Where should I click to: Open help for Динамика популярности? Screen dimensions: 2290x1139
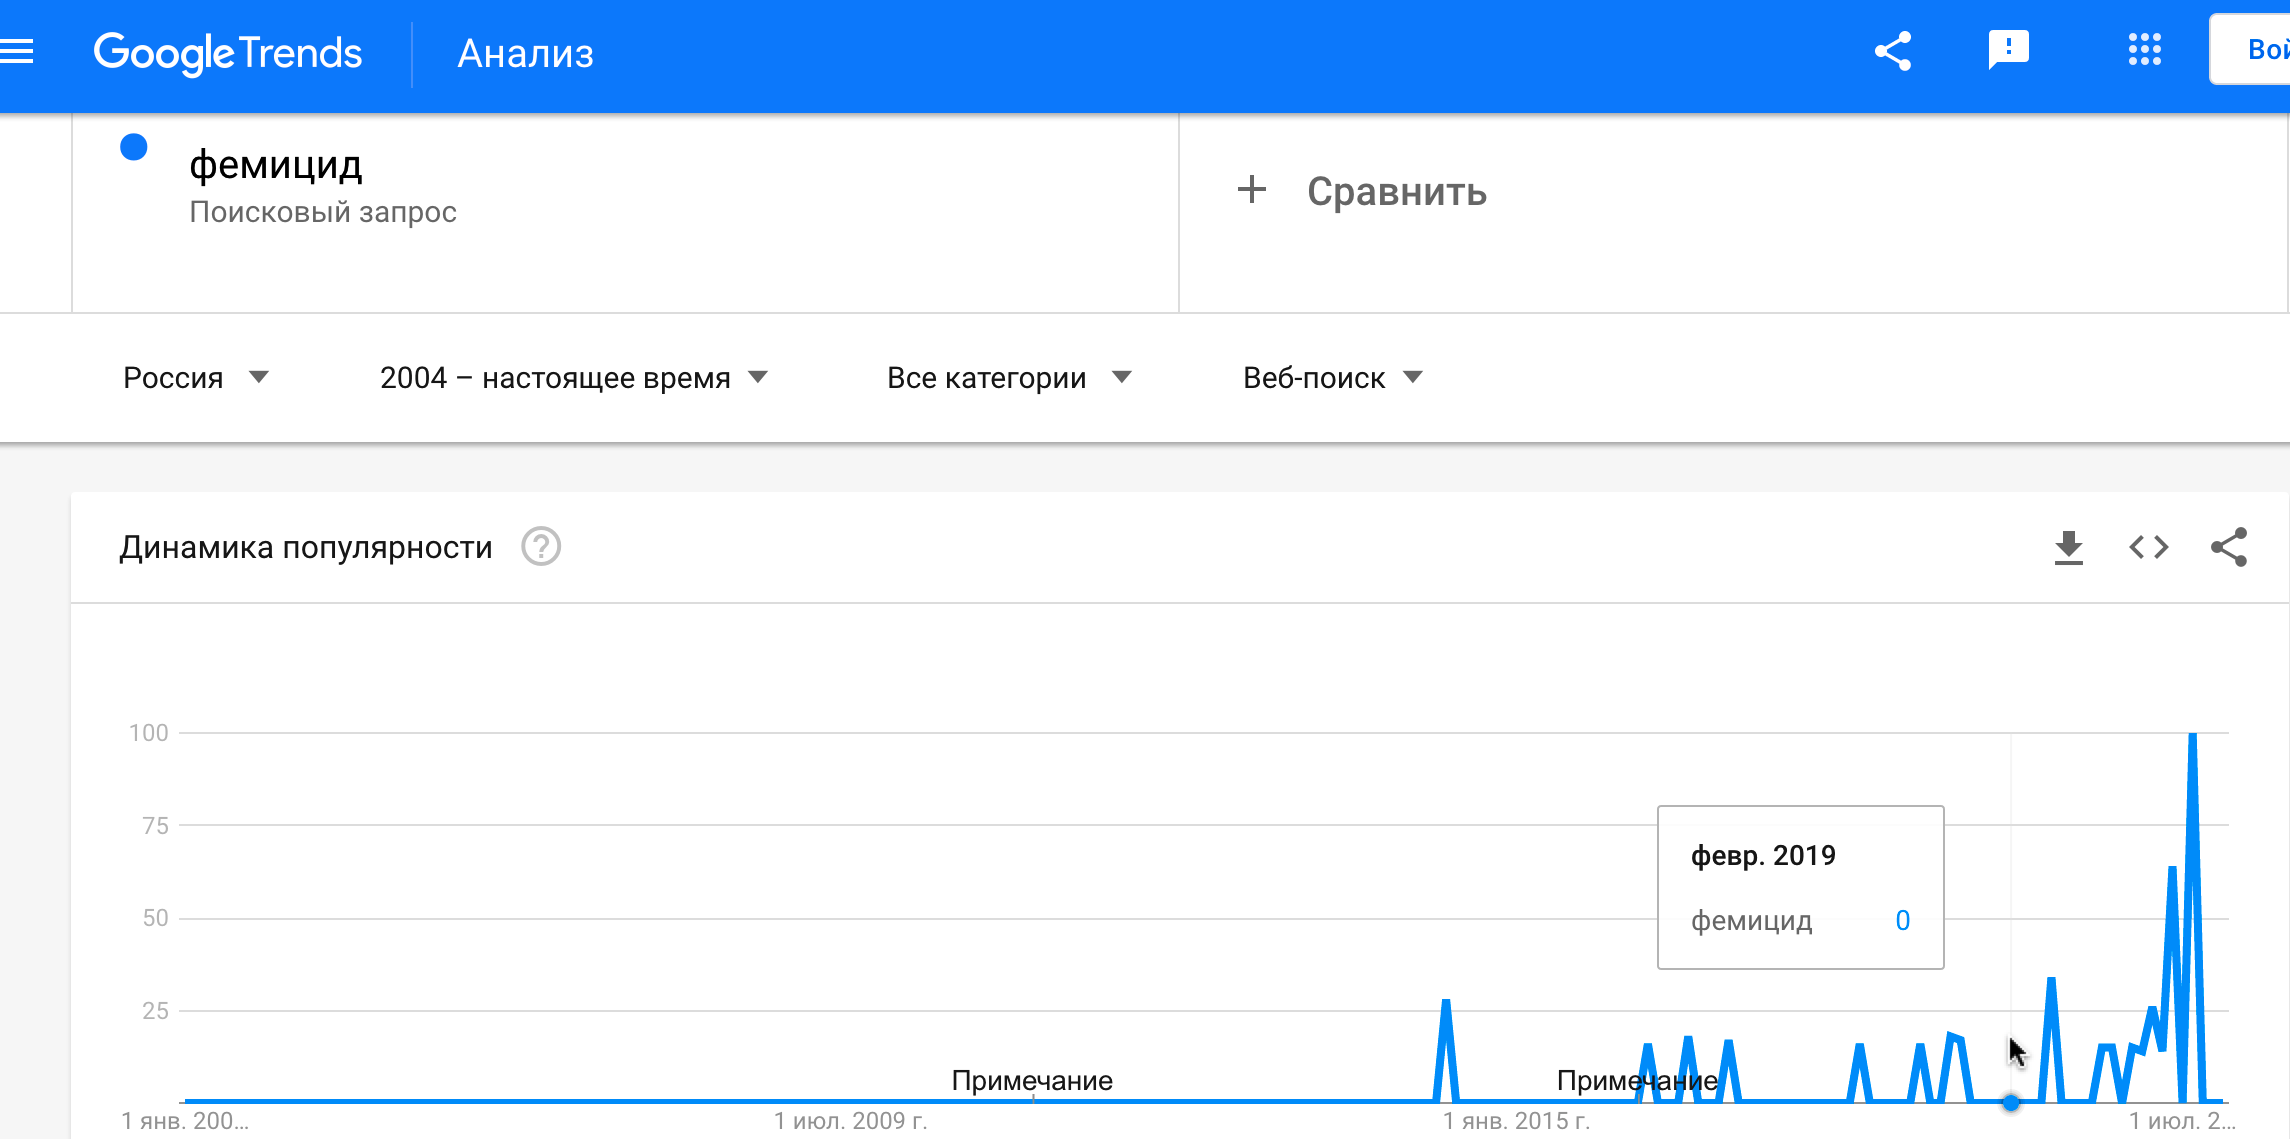(541, 547)
